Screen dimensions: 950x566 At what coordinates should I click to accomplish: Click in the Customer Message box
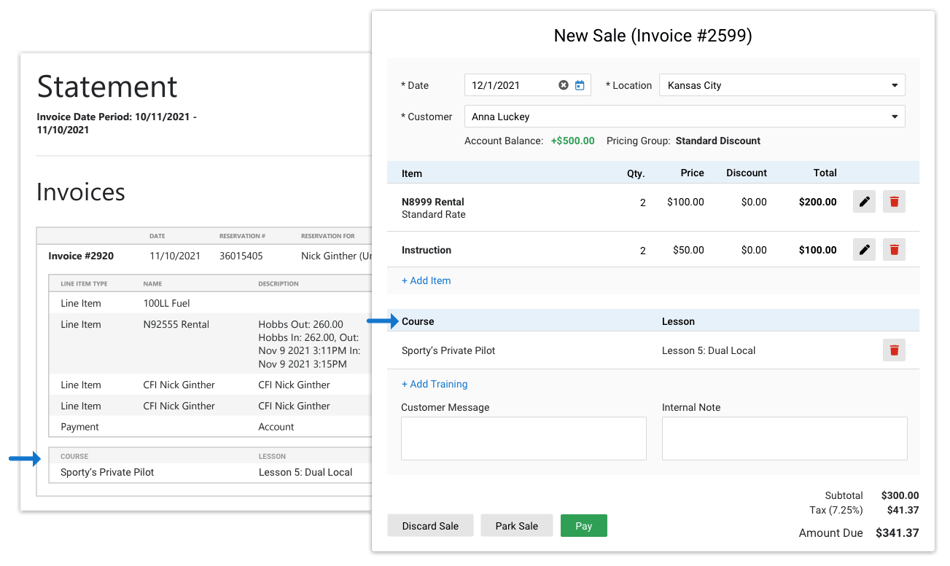click(523, 438)
